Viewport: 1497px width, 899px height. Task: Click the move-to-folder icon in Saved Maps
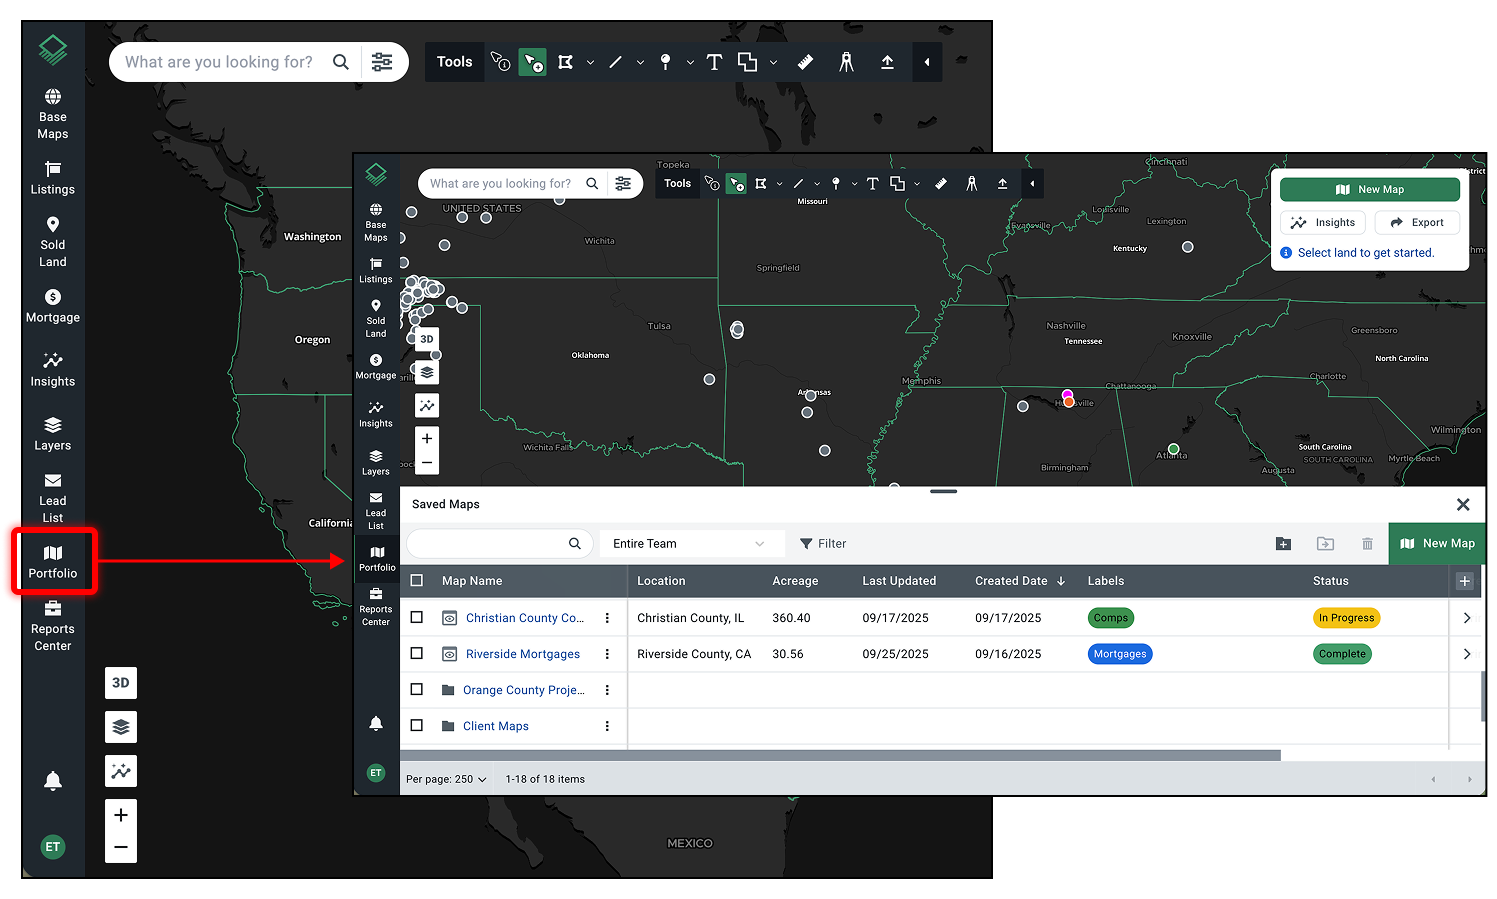coord(1325,544)
